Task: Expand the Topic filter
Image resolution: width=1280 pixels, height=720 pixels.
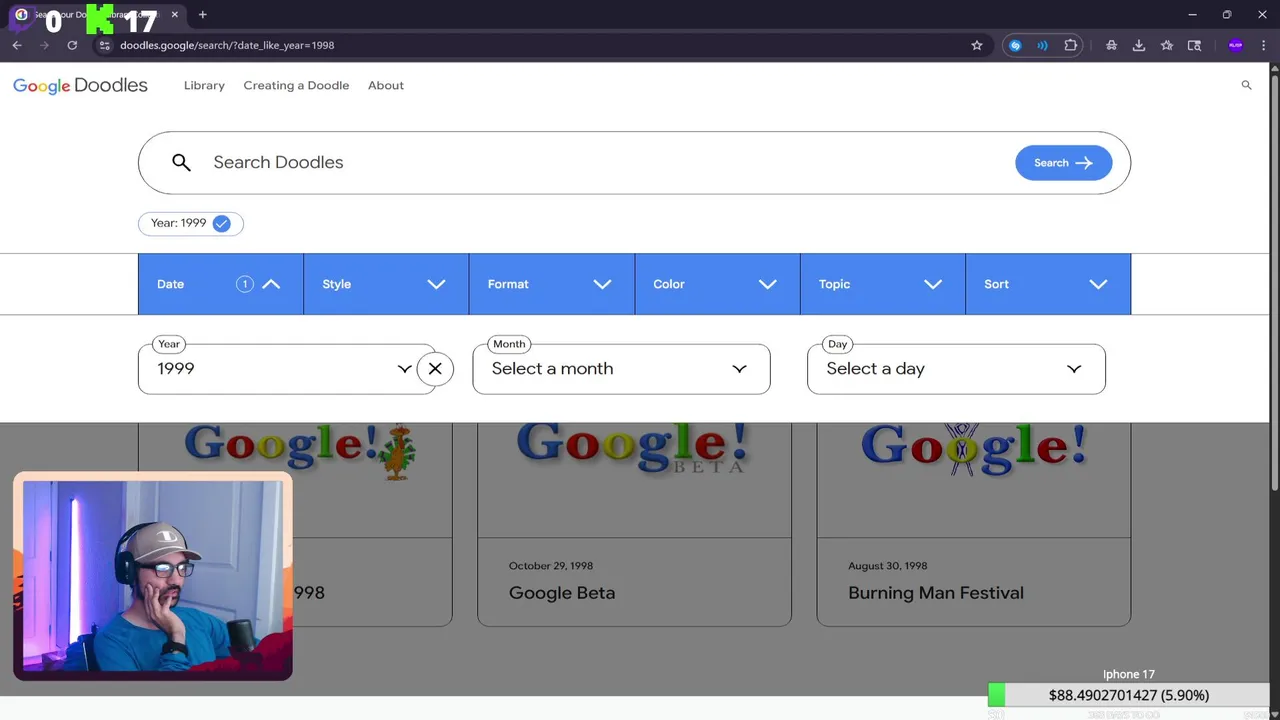Action: click(883, 284)
